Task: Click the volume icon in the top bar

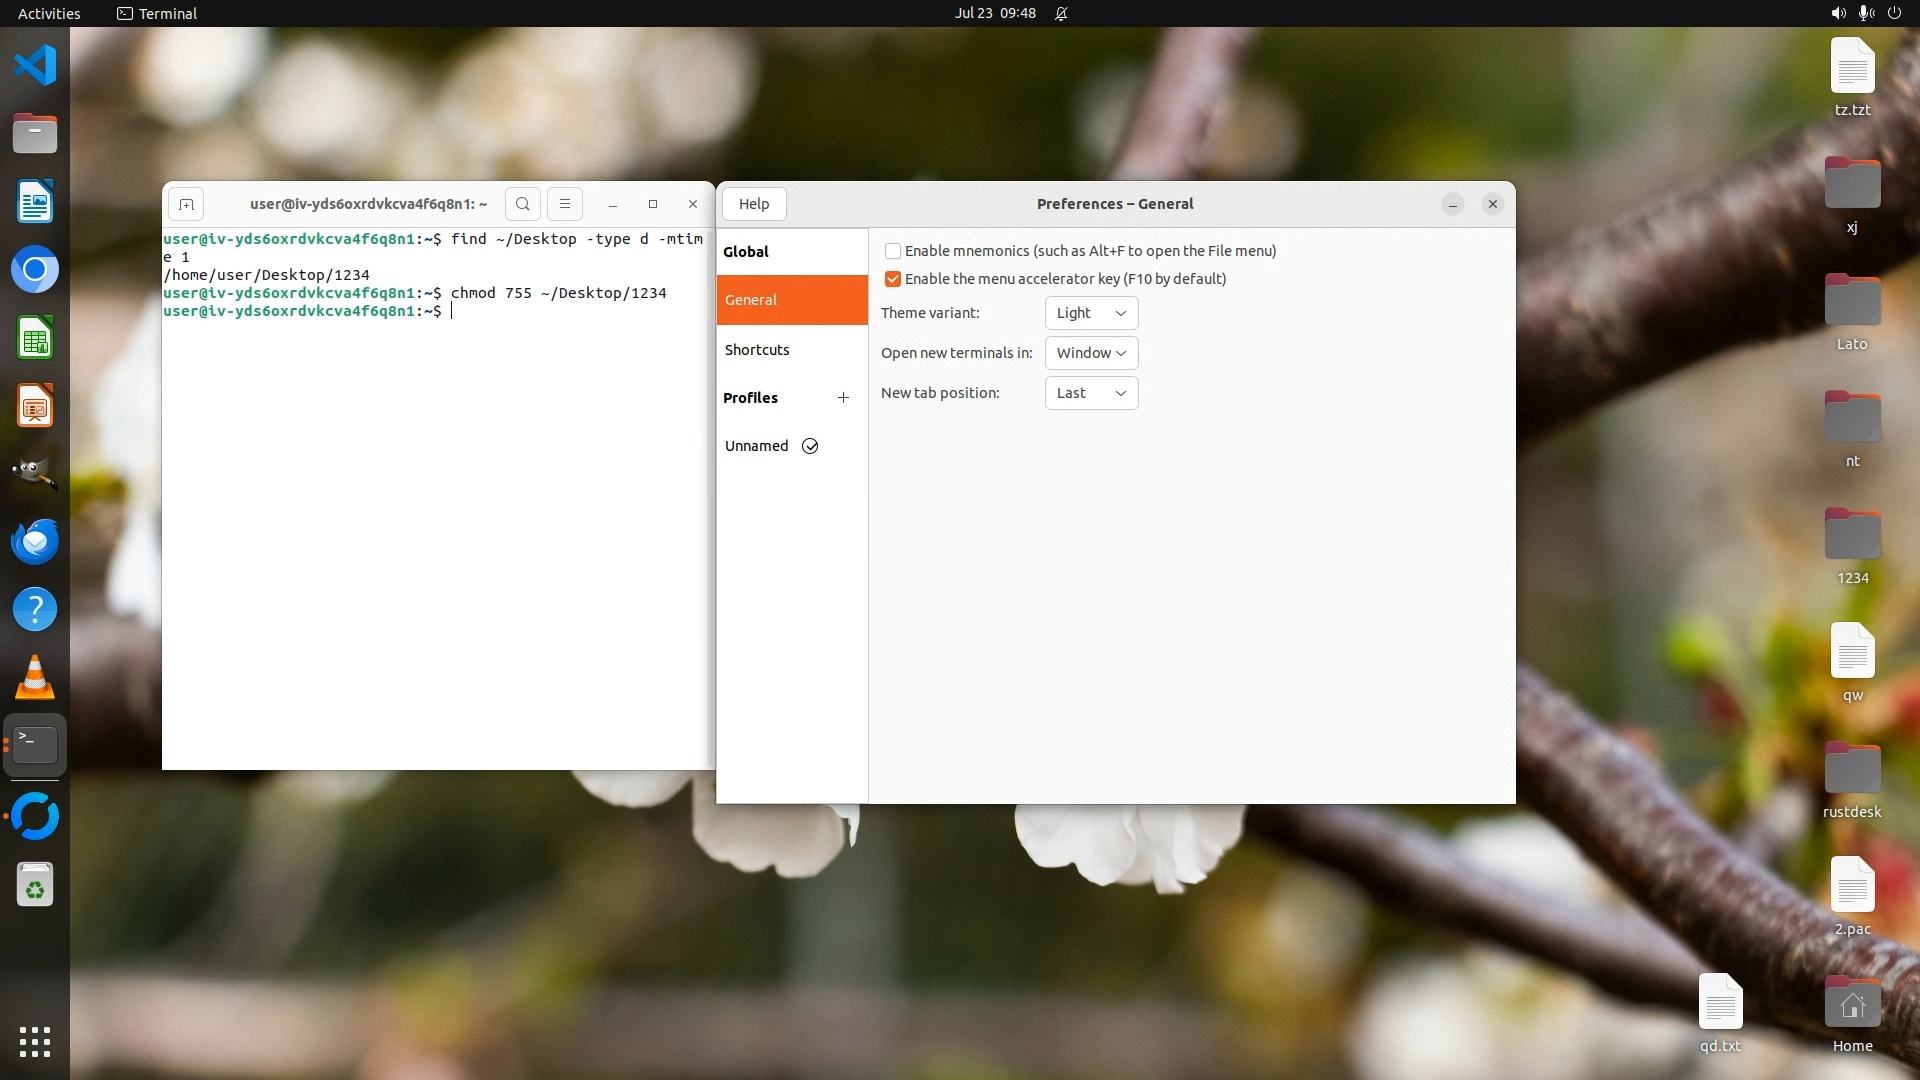Action: tap(1838, 13)
